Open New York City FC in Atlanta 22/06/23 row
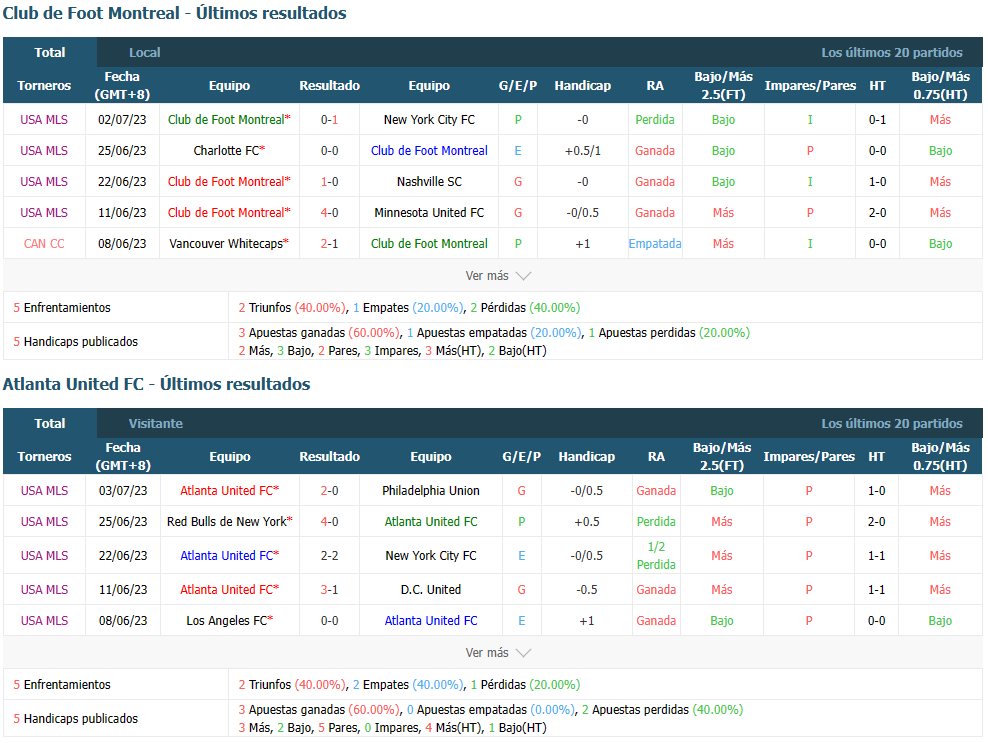The height and width of the screenshot is (743, 988). point(430,555)
